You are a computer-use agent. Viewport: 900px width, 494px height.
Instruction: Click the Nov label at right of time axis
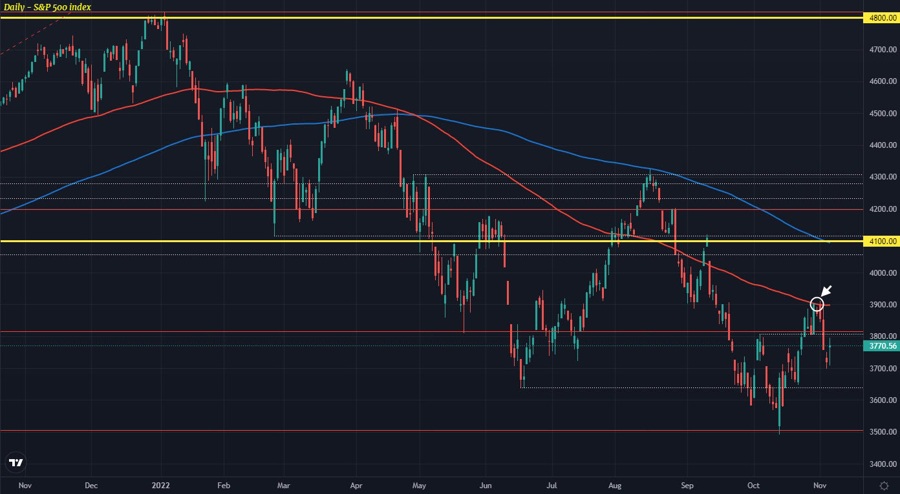820,485
